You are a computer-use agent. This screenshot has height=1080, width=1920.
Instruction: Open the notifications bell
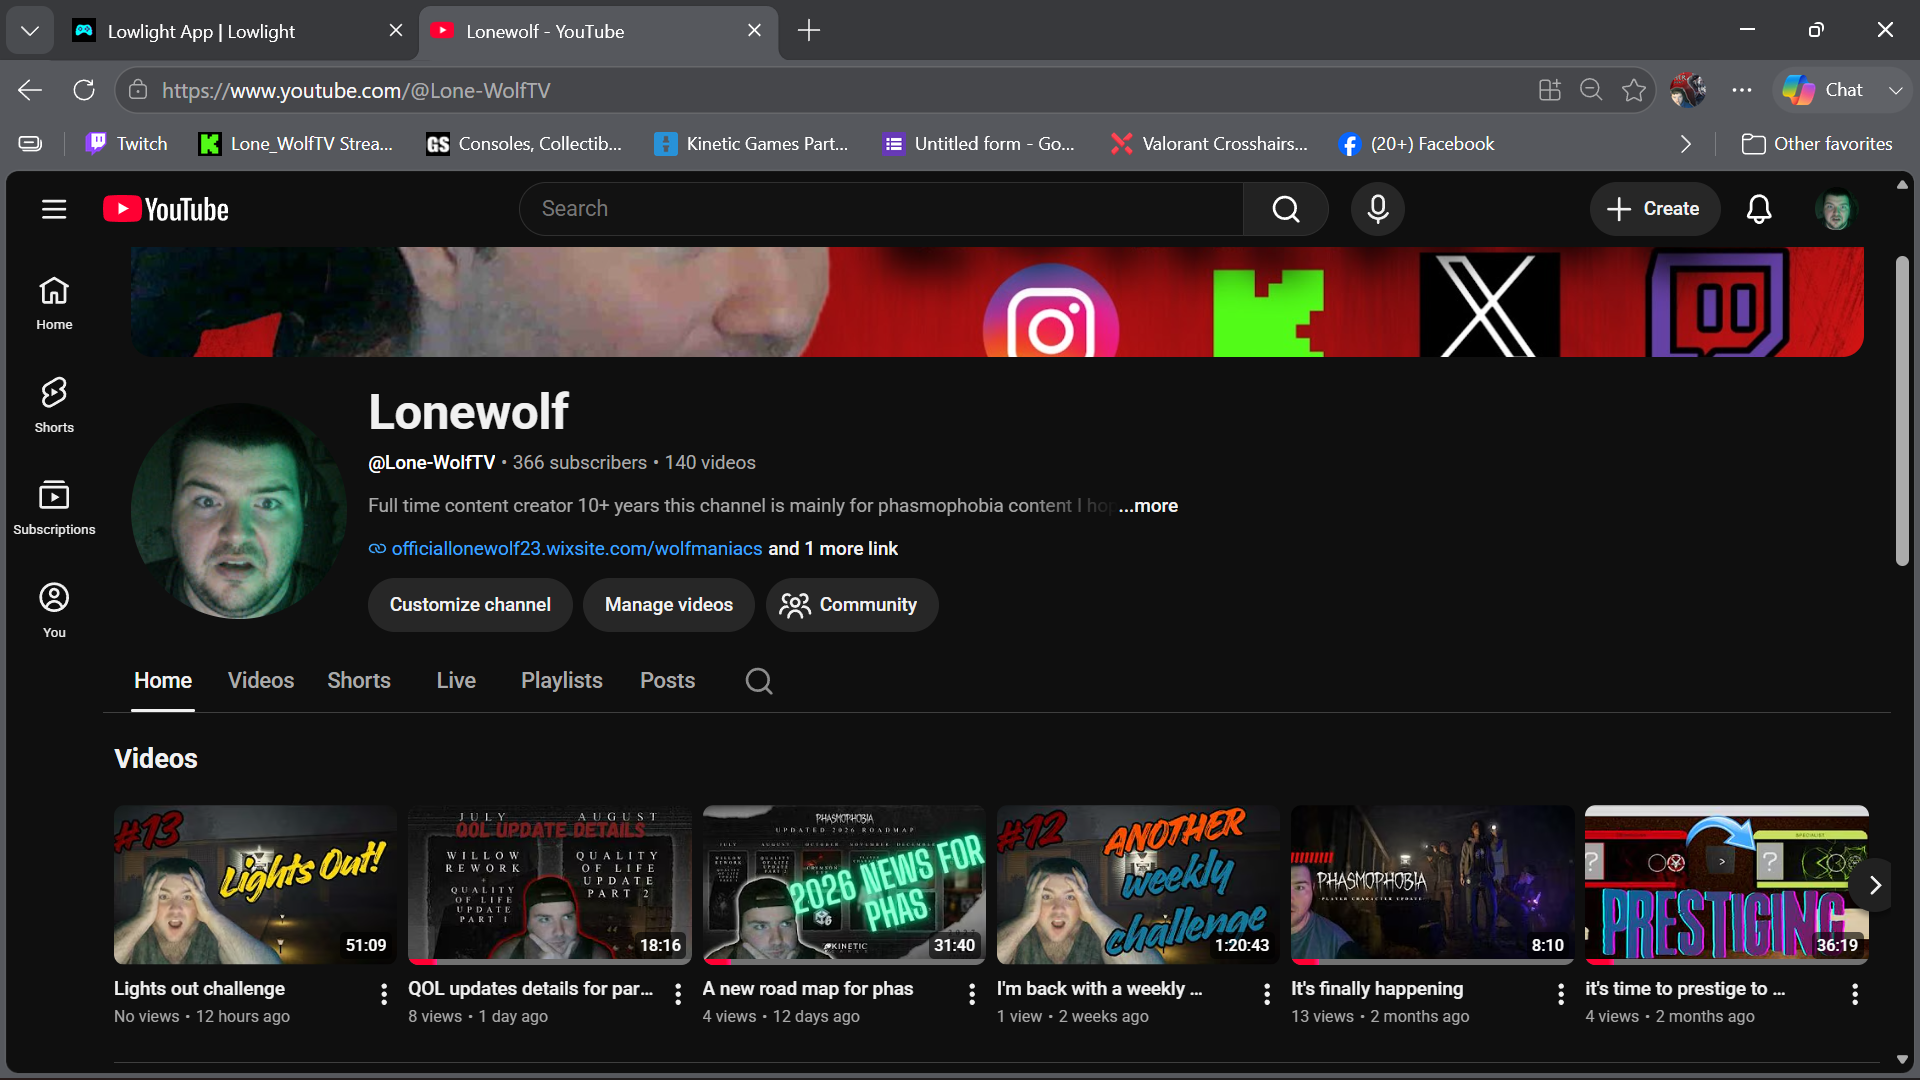pyautogui.click(x=1759, y=209)
